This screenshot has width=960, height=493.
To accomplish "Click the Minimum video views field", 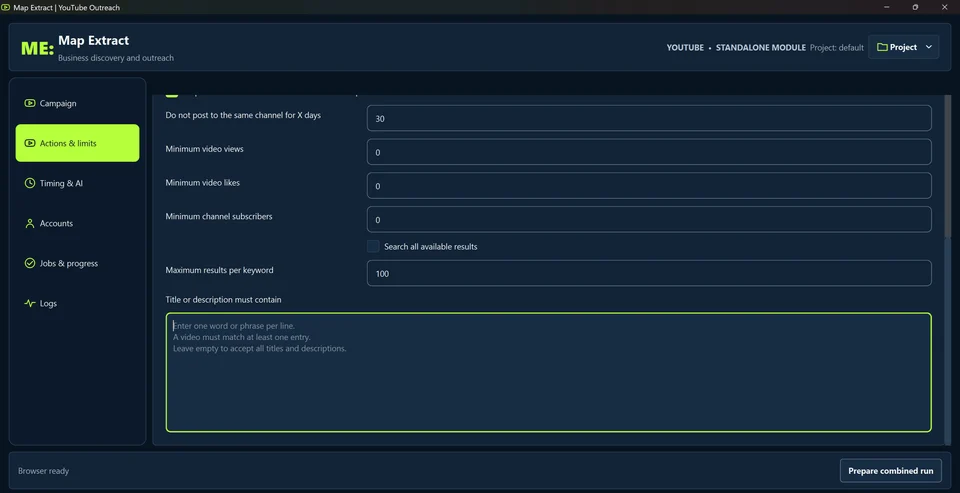I will click(x=649, y=152).
